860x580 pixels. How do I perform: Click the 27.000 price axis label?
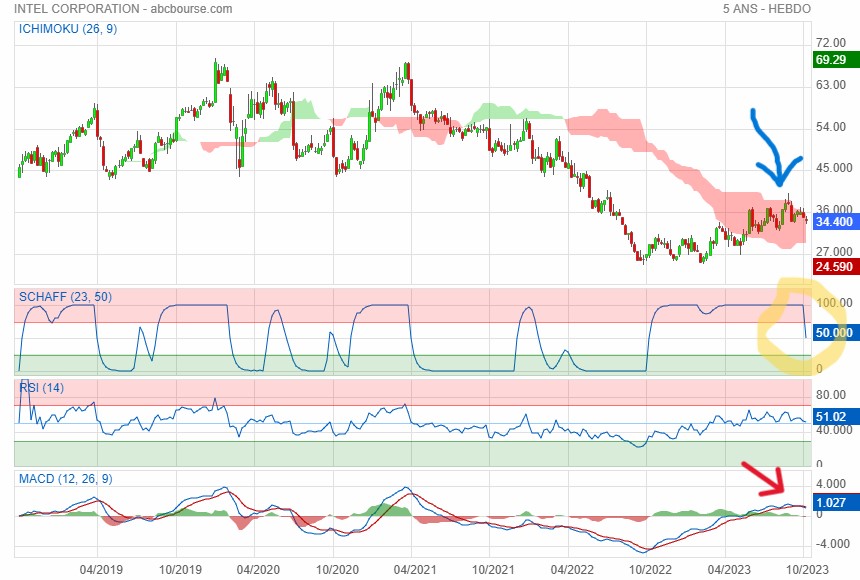[x=834, y=252]
